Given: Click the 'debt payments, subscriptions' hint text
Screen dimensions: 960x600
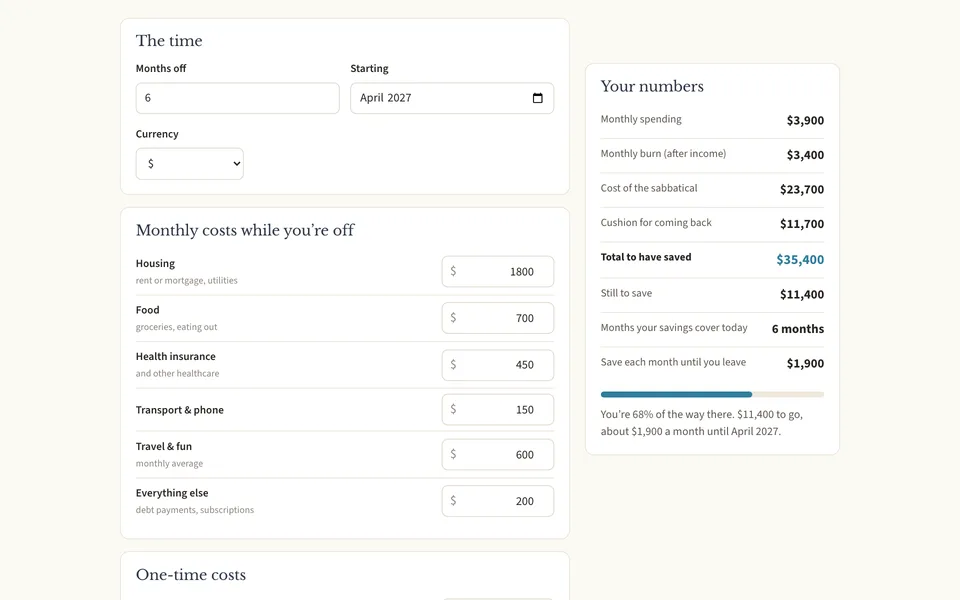Looking at the screenshot, I should (x=195, y=510).
